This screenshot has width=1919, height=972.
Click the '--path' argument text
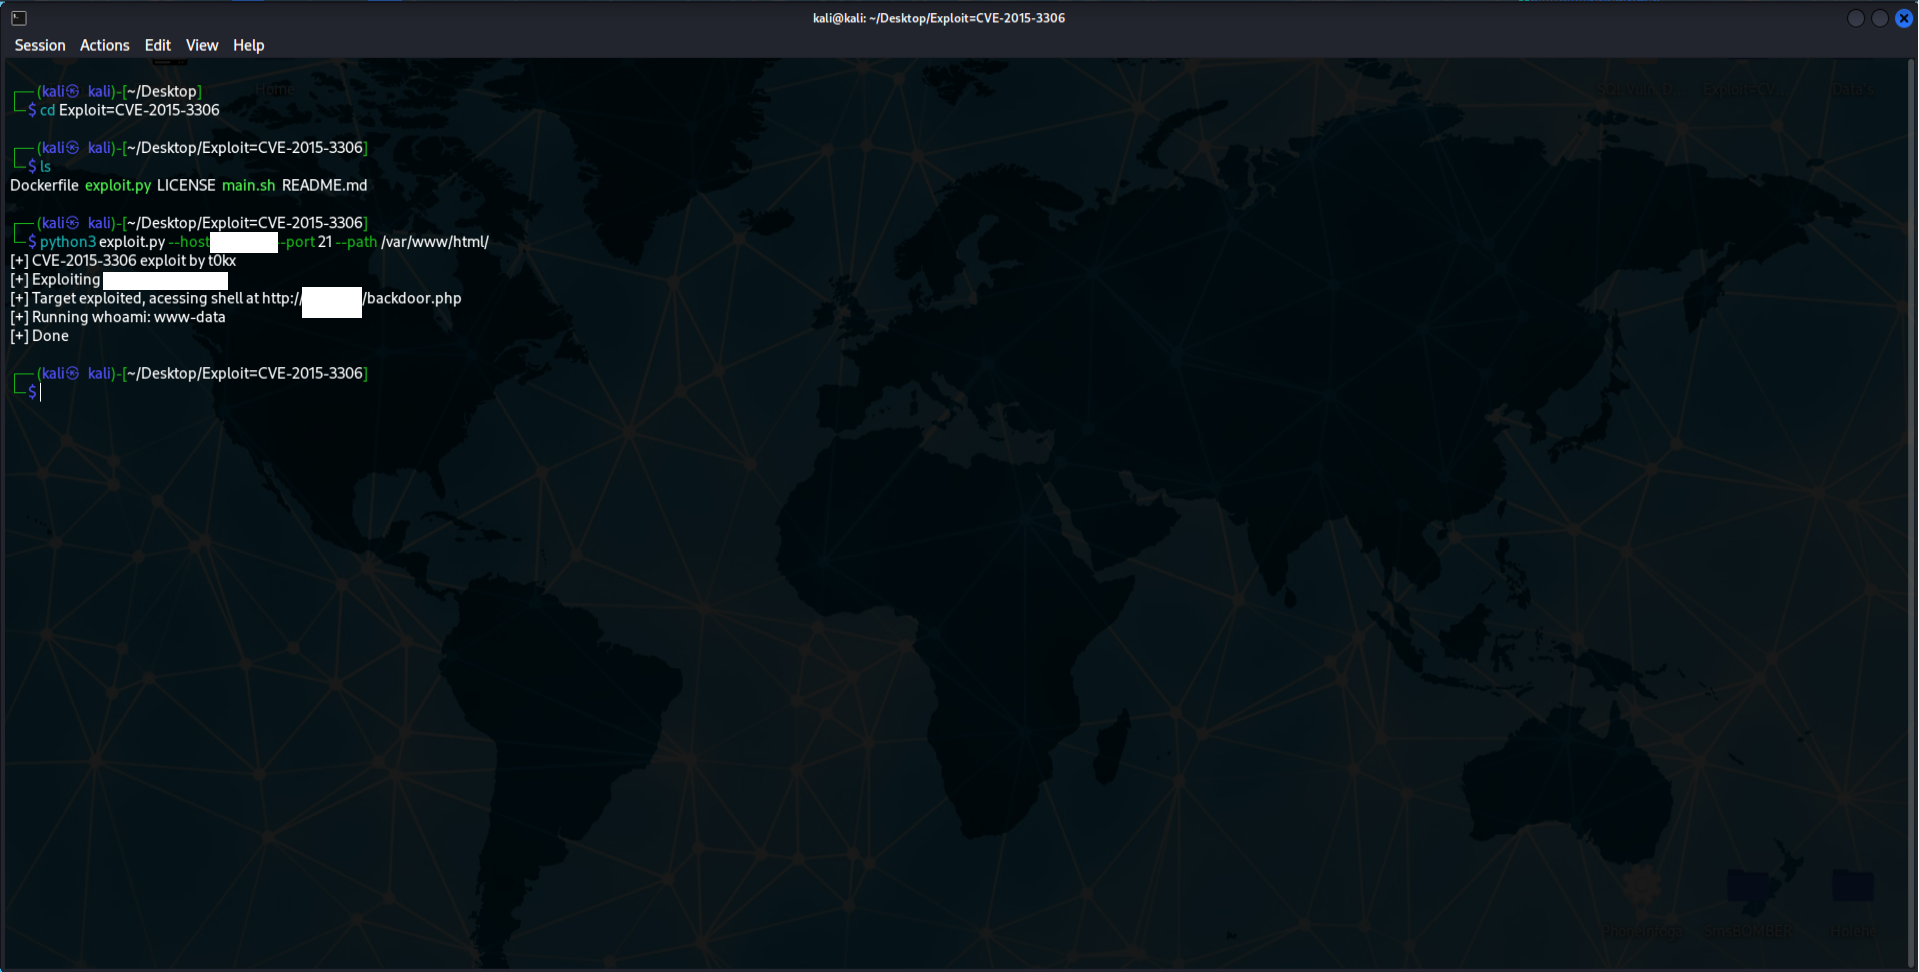[x=357, y=242]
